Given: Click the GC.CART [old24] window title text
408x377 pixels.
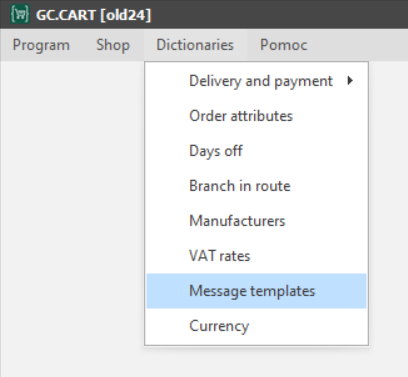Looking at the screenshot, I should 93,15.
